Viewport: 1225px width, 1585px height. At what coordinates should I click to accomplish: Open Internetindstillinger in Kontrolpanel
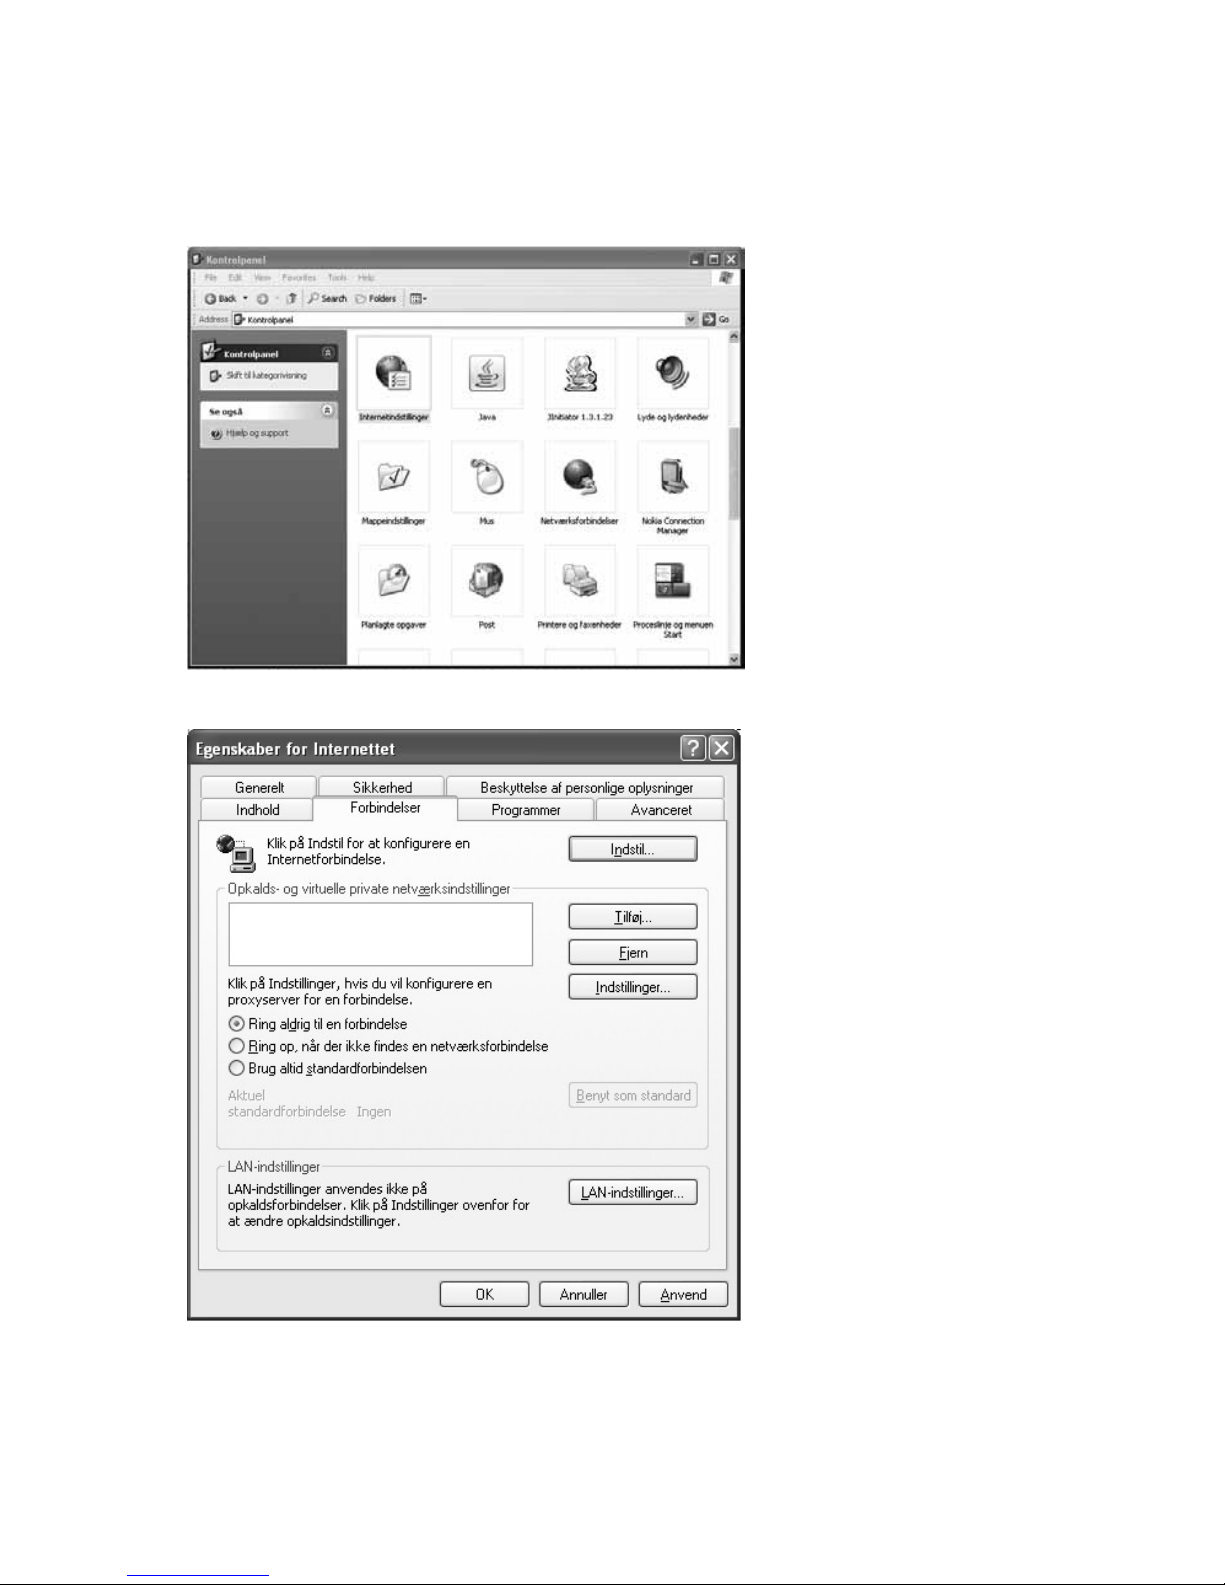(394, 380)
